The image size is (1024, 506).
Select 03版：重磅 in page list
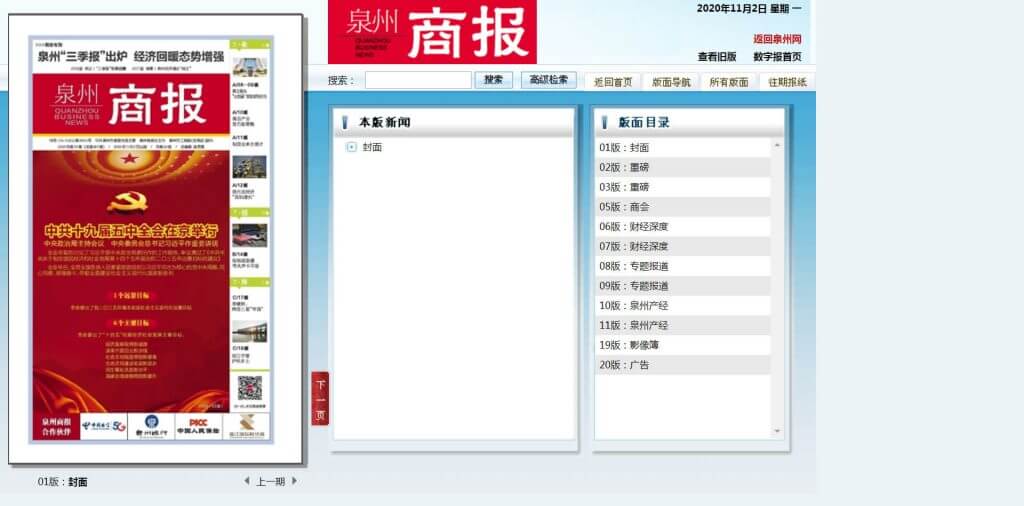[x=683, y=187]
